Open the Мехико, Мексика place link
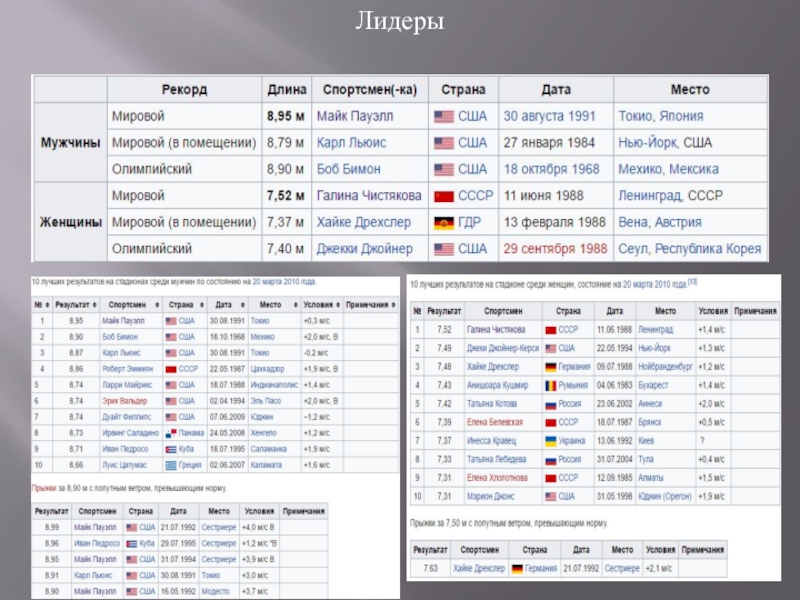The width and height of the screenshot is (800, 600). click(x=668, y=169)
